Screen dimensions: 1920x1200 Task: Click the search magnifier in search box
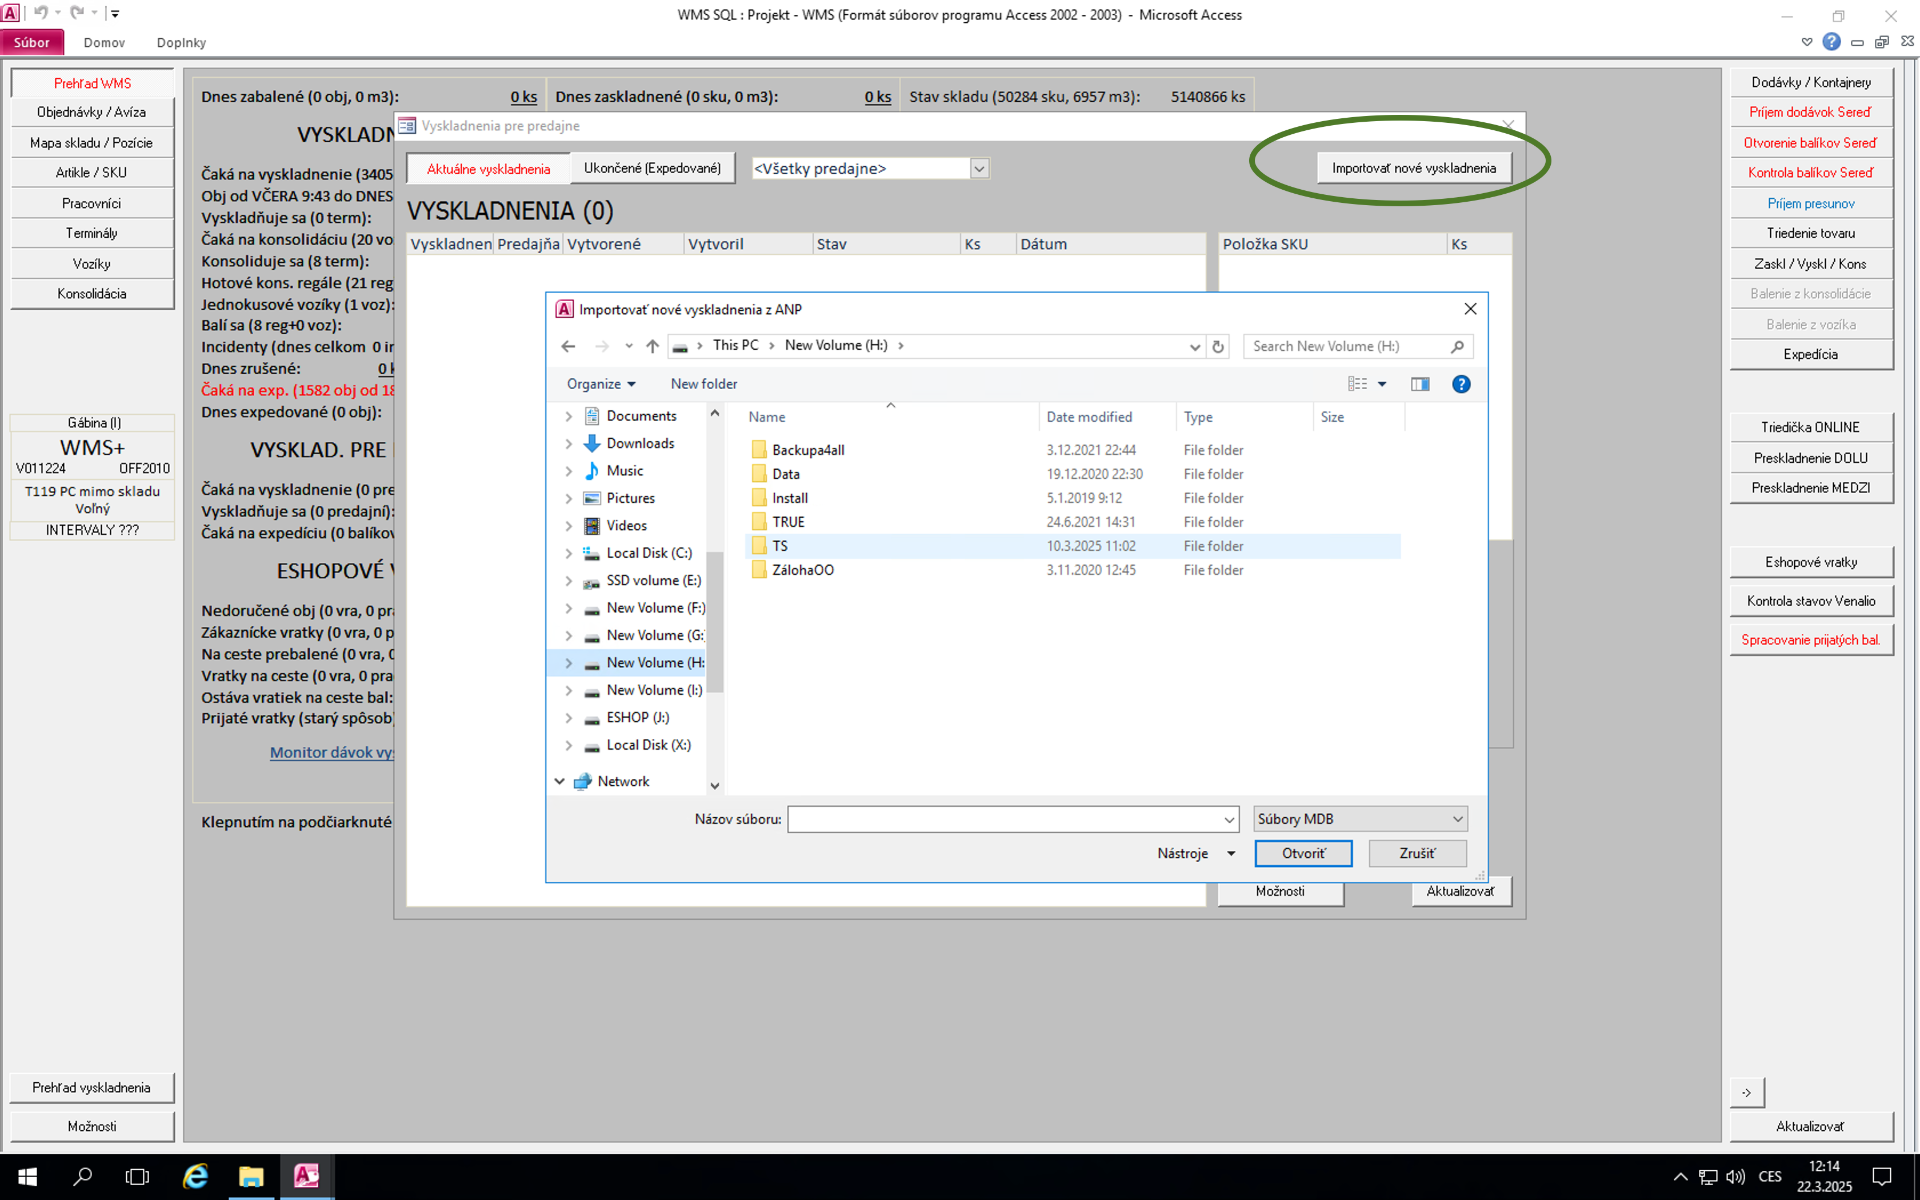(x=1457, y=346)
